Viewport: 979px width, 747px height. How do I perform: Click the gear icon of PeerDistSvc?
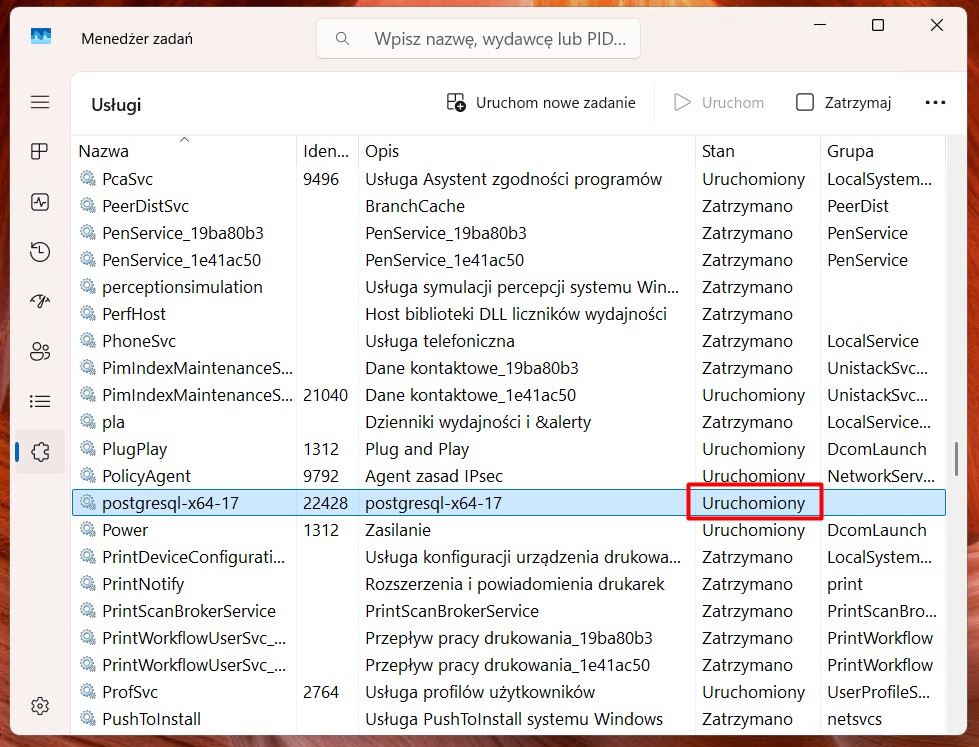coord(88,205)
